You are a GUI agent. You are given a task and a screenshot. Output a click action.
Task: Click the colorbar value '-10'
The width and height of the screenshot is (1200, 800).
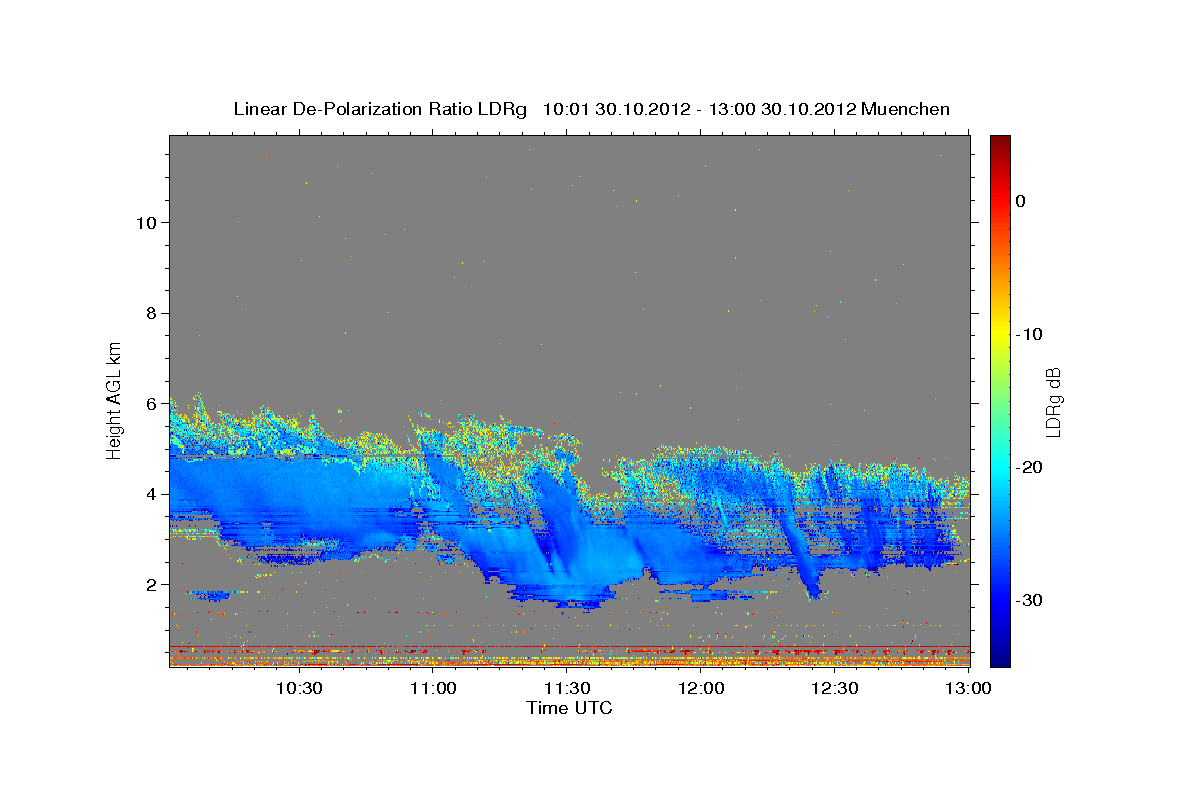pos(1030,334)
